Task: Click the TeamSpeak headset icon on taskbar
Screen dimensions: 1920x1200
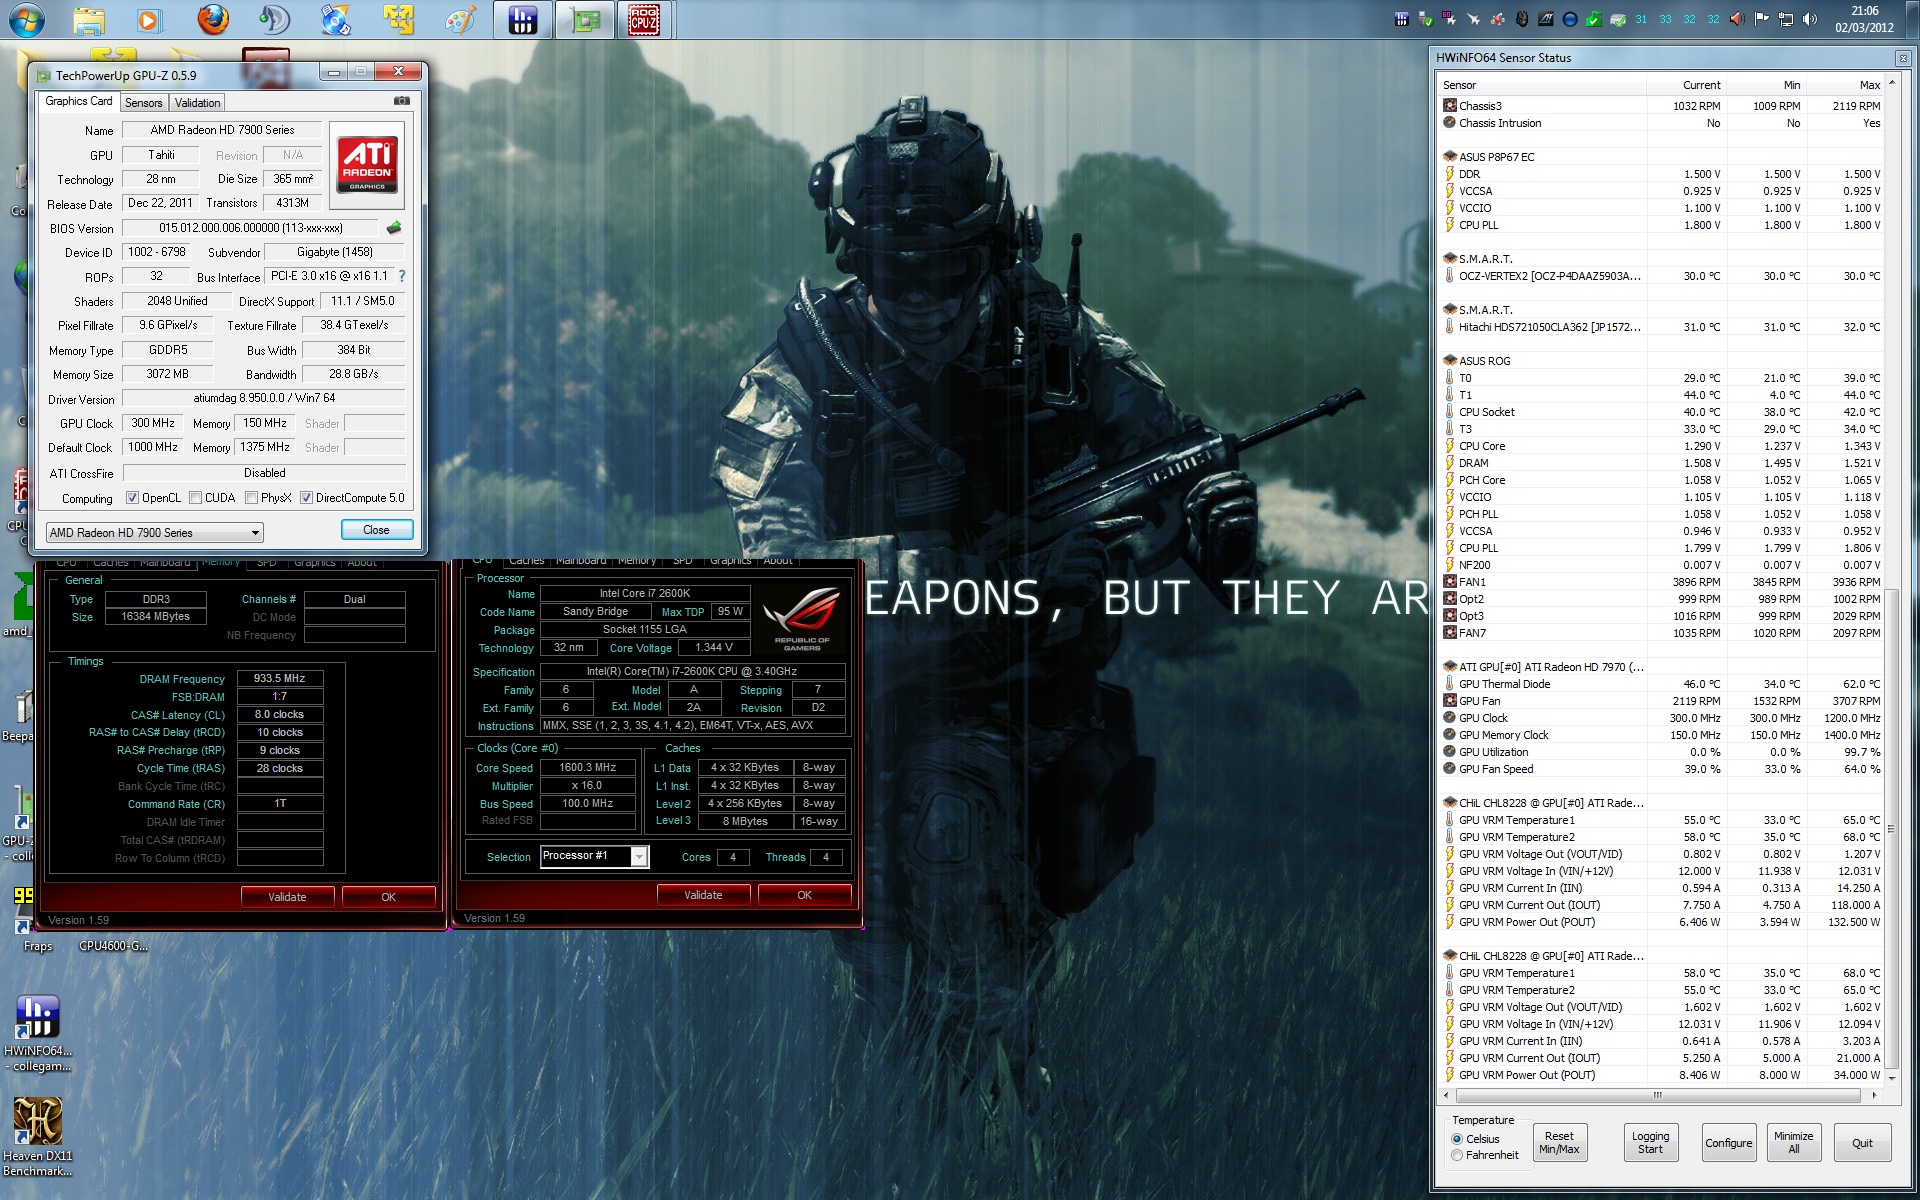Action: click(273, 19)
